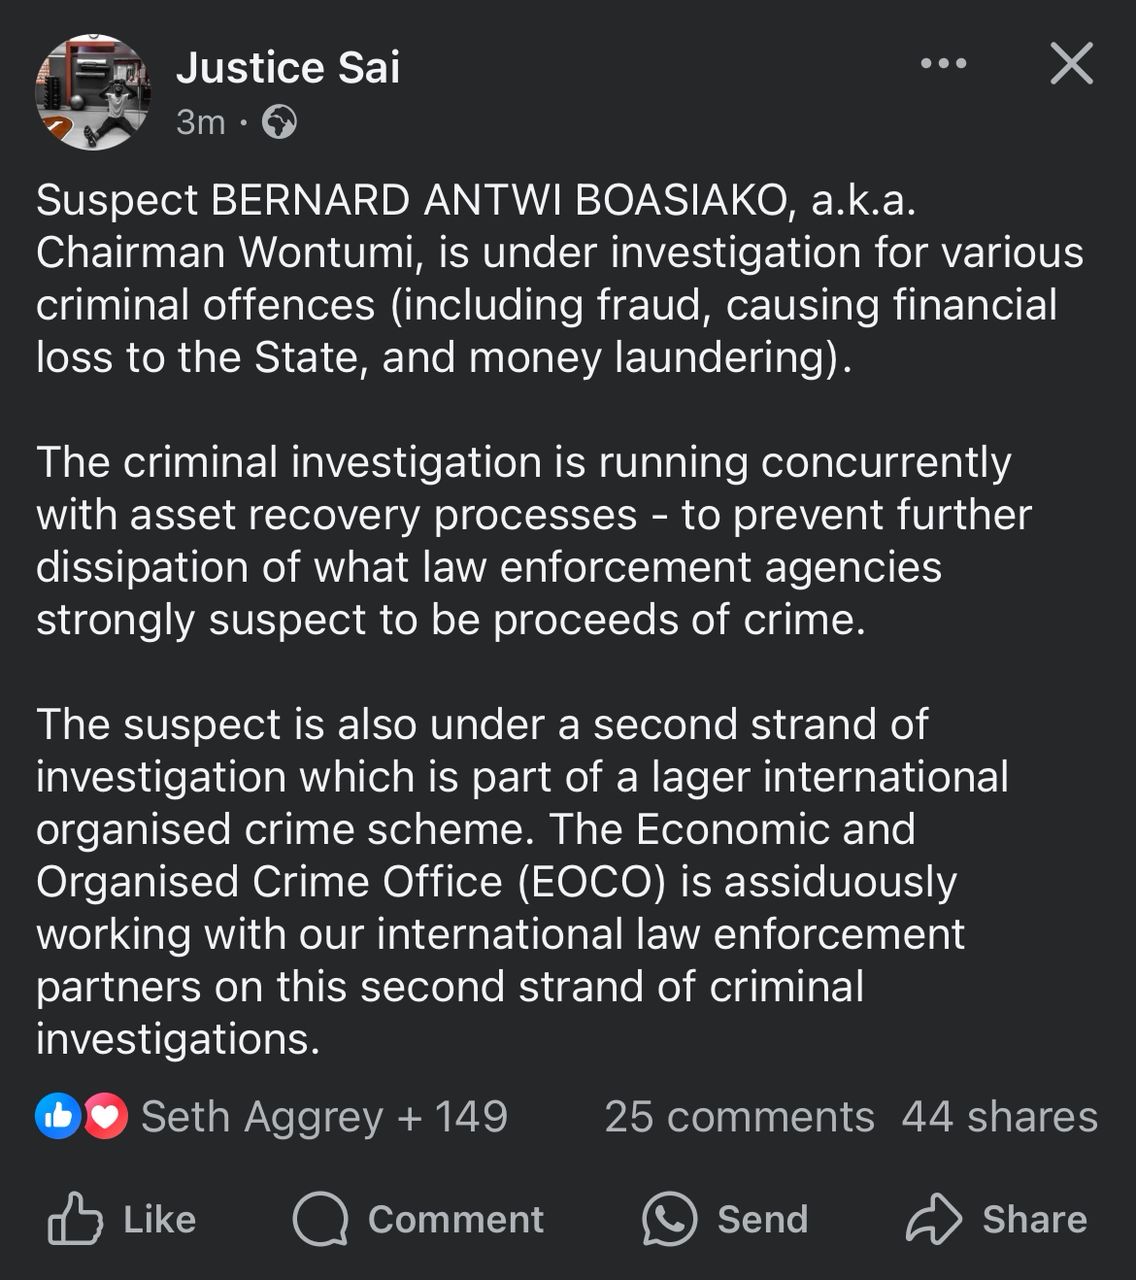Click the globe public-audience icon

(x=279, y=122)
